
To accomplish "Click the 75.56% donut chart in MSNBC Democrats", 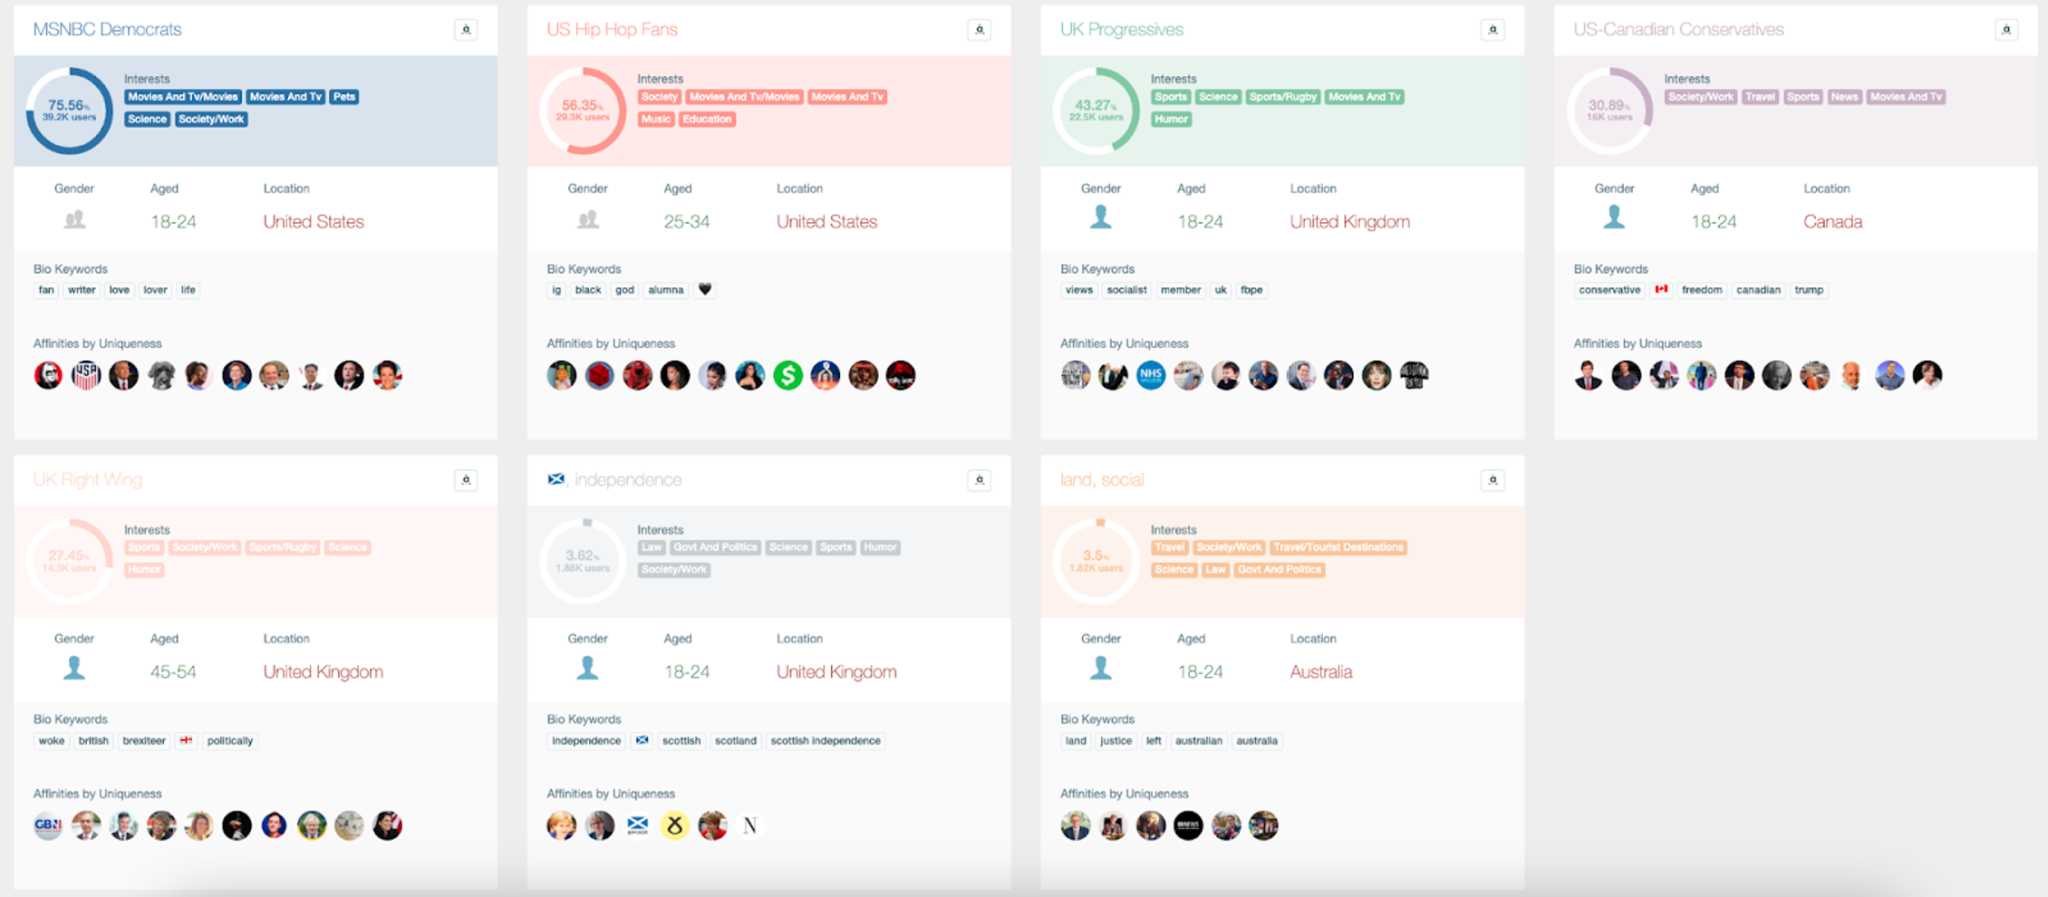I will [69, 110].
